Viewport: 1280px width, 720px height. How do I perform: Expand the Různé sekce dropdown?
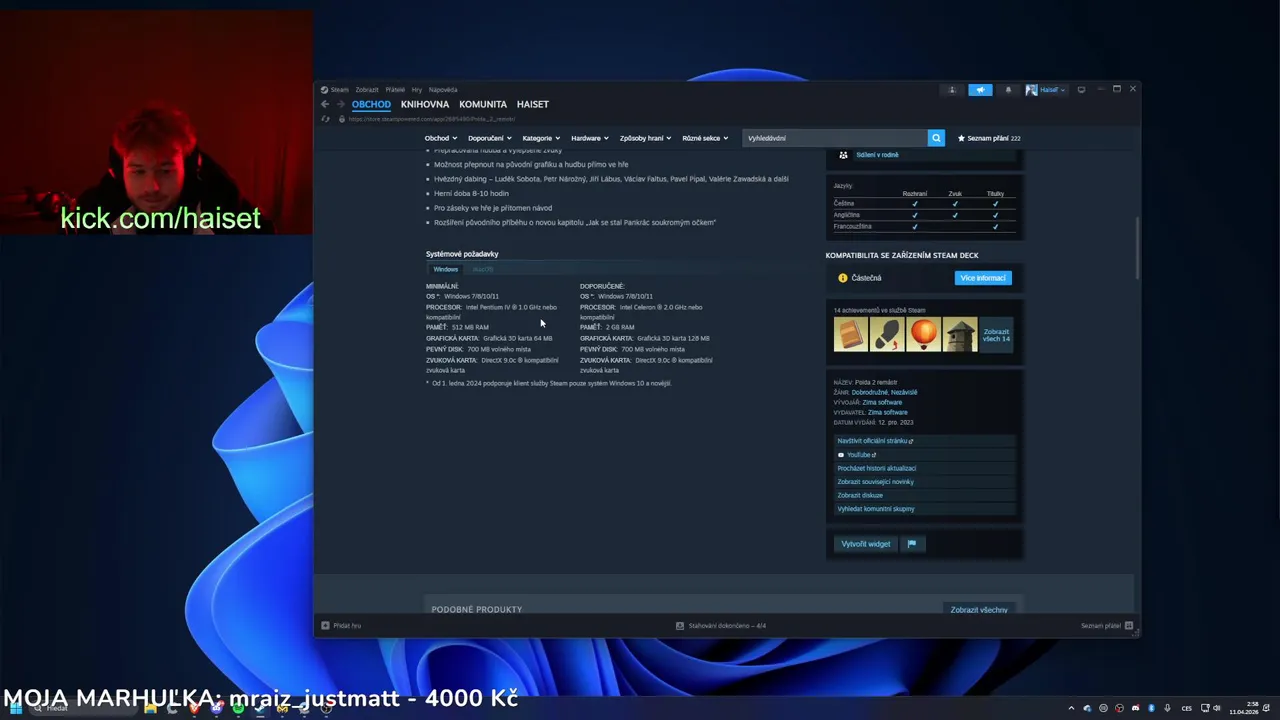pos(705,138)
